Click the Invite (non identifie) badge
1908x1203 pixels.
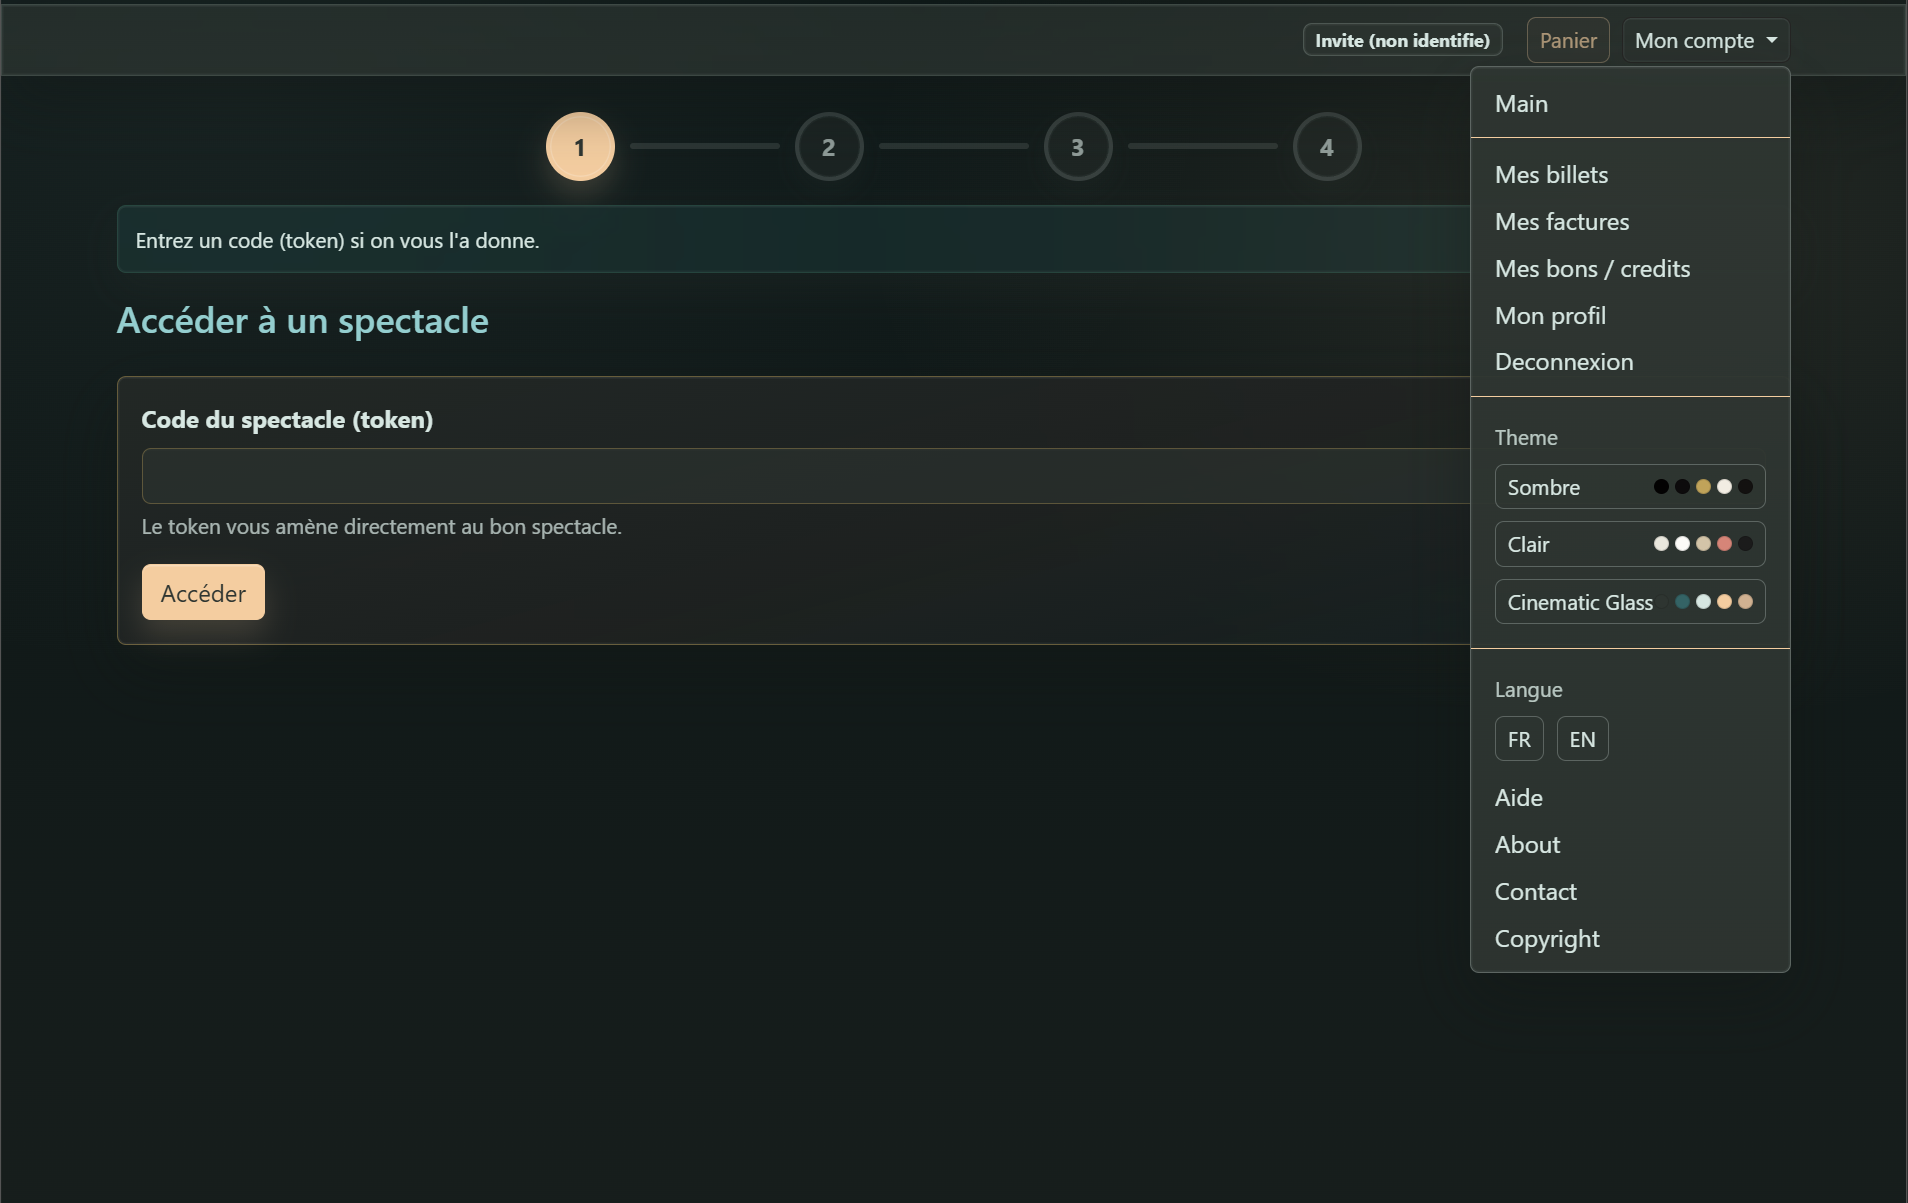(1402, 40)
